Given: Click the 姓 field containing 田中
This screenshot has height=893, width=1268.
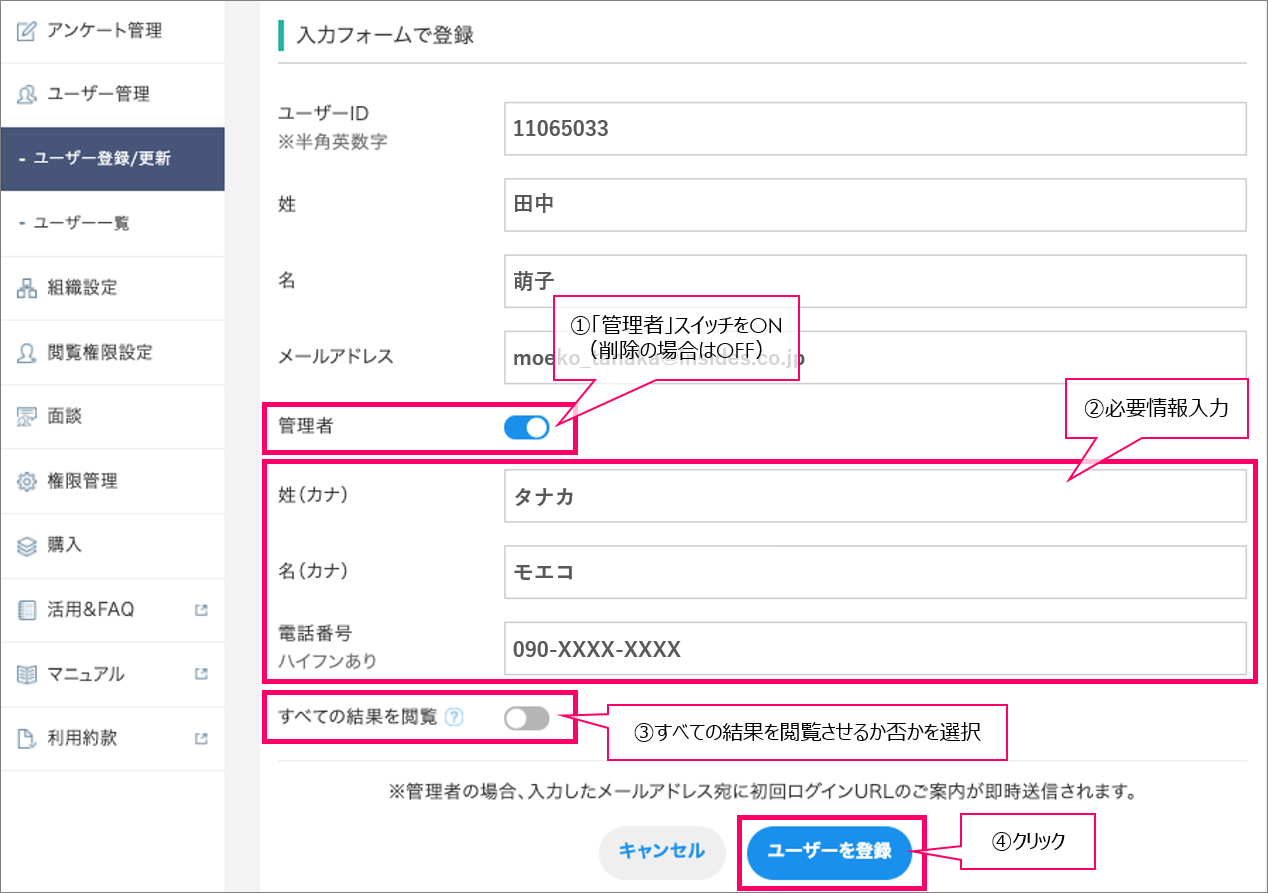Looking at the screenshot, I should pos(875,204).
